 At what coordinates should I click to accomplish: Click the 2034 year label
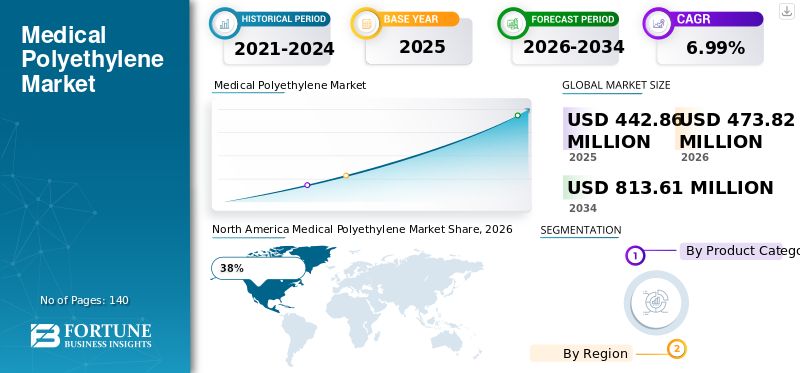[583, 208]
